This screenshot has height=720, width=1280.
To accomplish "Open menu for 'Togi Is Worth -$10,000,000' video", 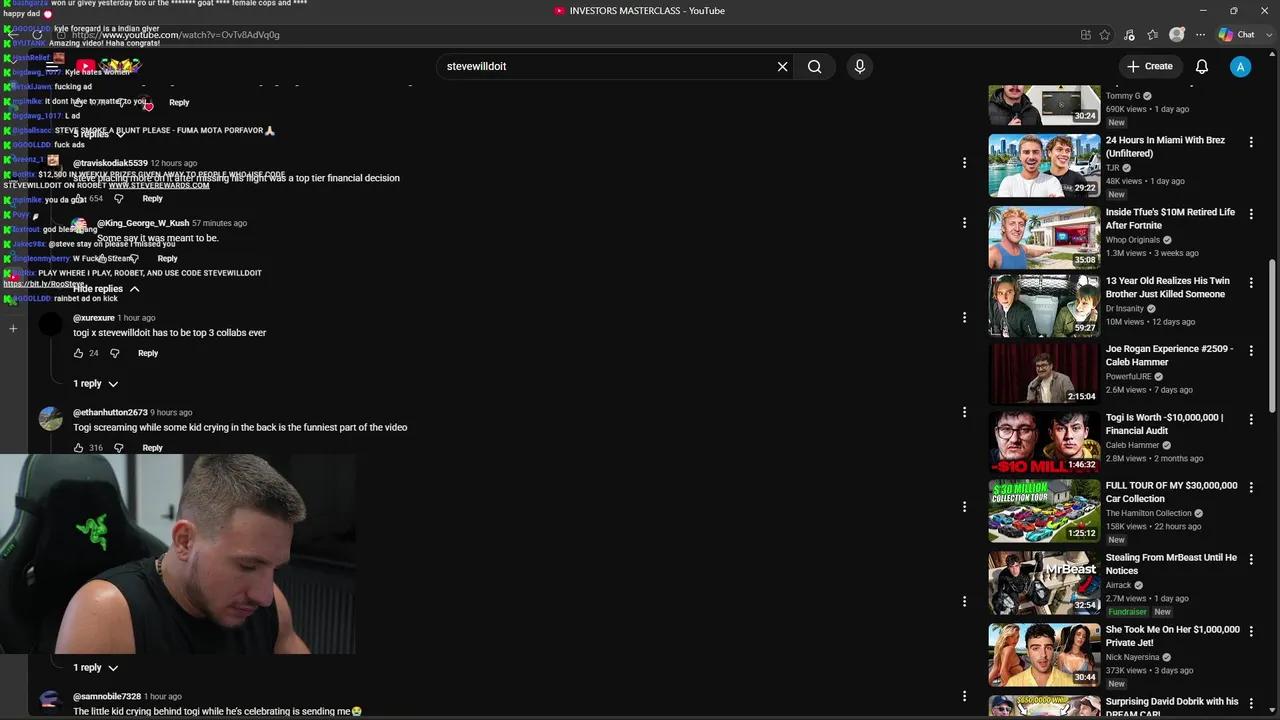I will click(1250, 419).
